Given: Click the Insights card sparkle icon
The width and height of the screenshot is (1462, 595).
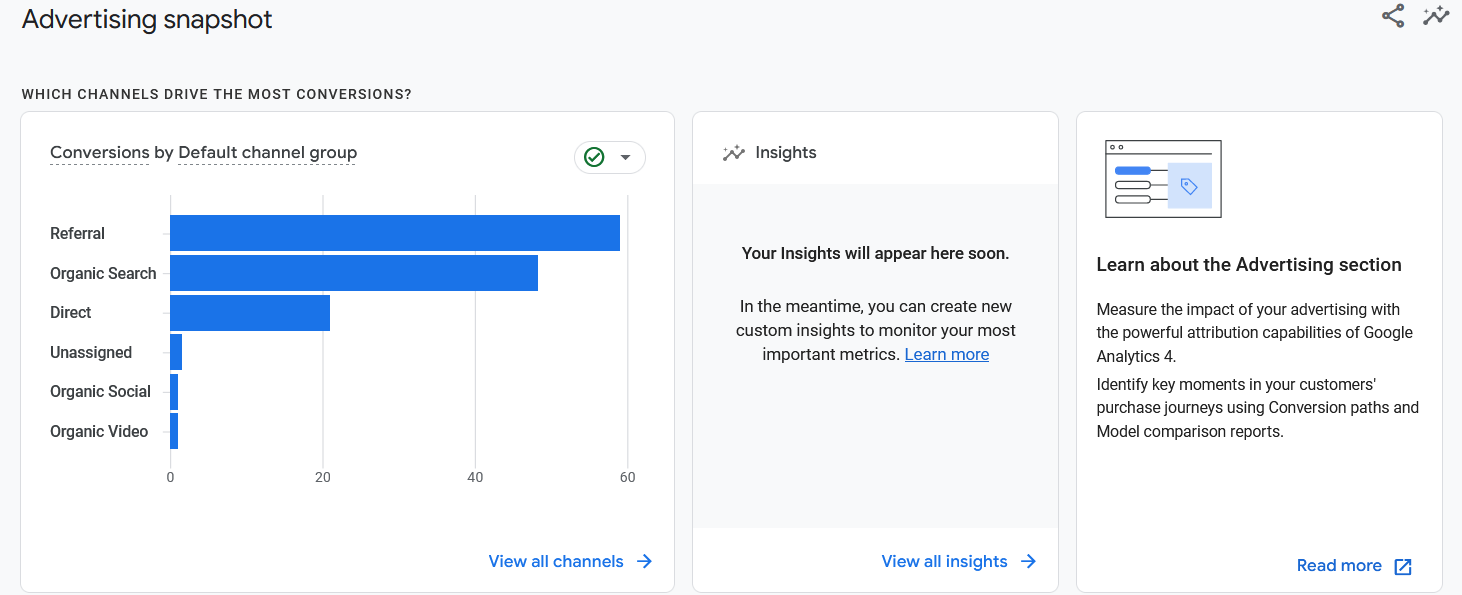Looking at the screenshot, I should point(734,153).
